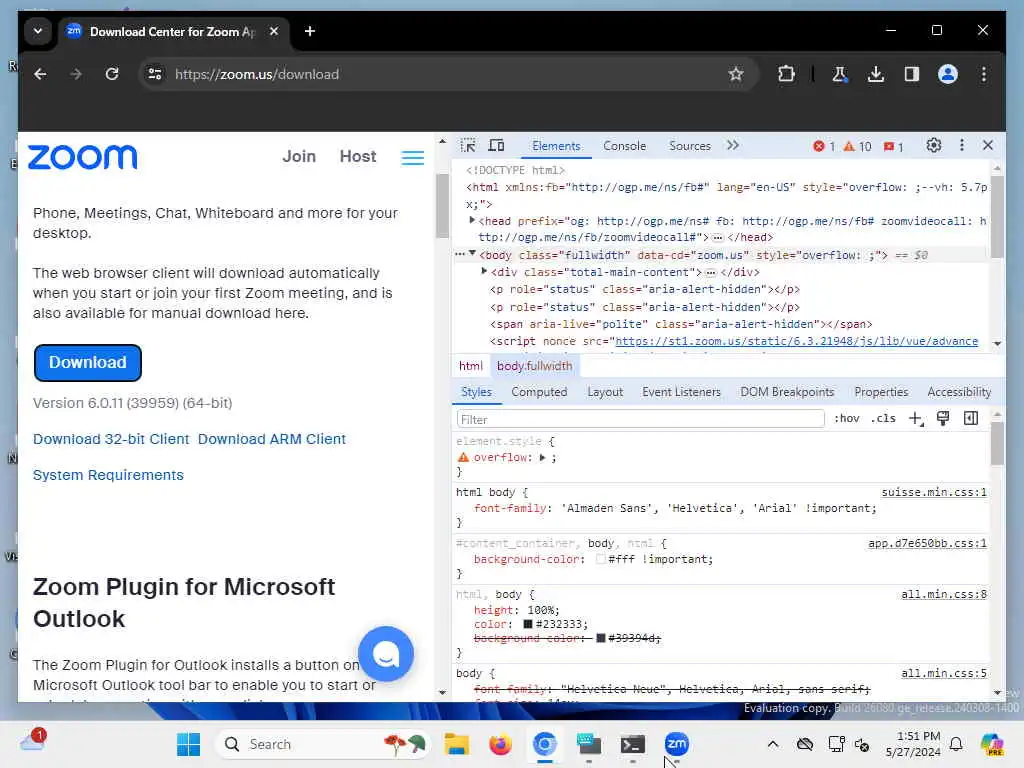Open the Chrome profile avatar
This screenshot has height=768, width=1024.
[948, 74]
